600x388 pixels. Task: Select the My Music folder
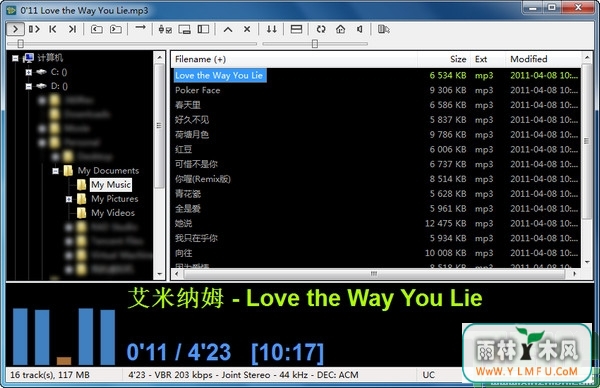click(x=111, y=185)
